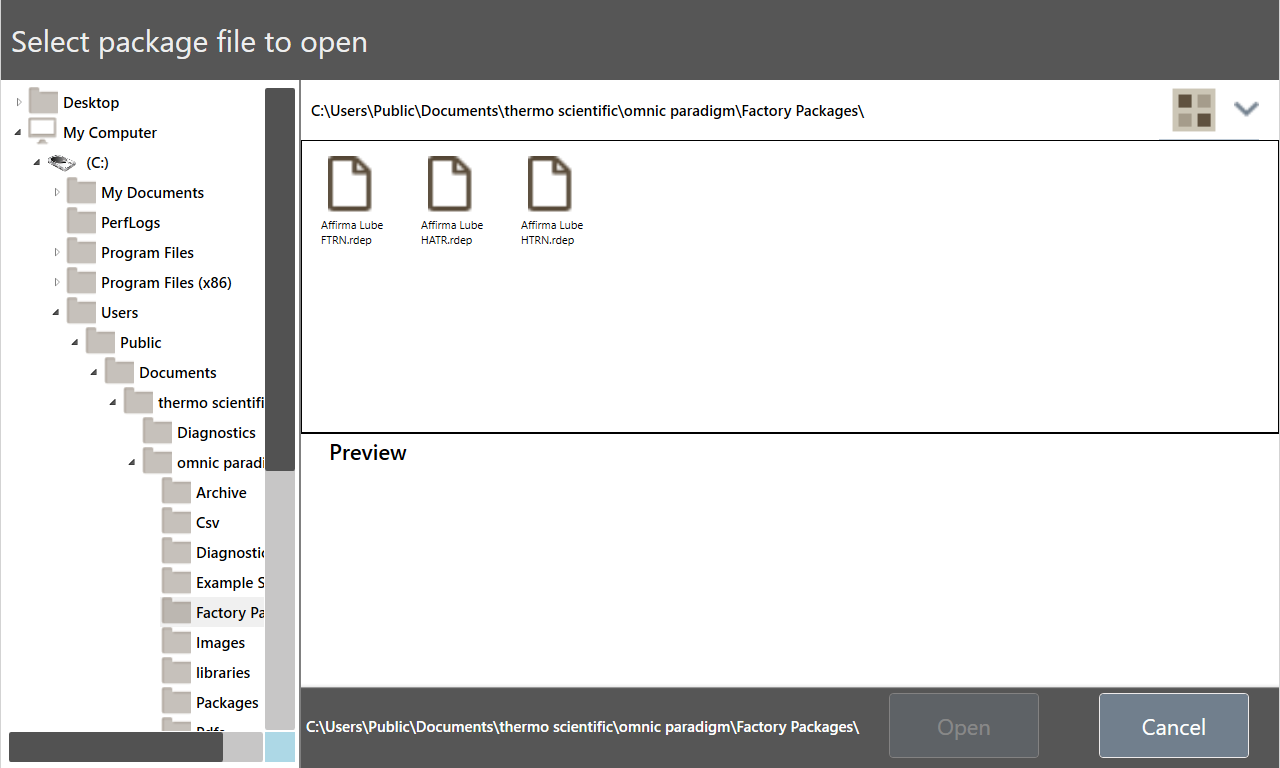Select the Images folder in tree
This screenshot has height=768, width=1280.
[x=220, y=642]
